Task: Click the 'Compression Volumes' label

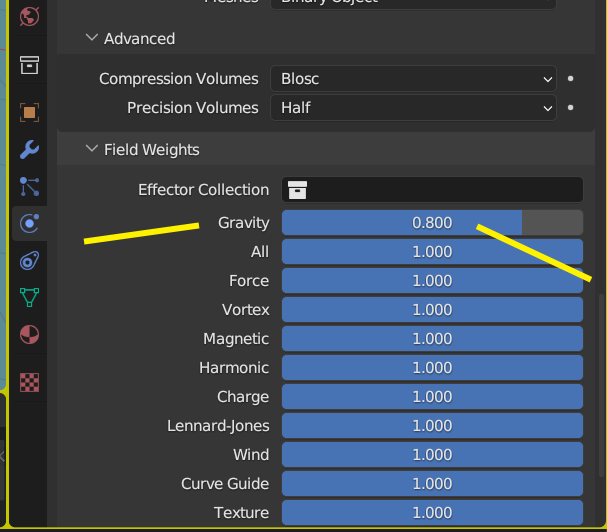Action: (178, 79)
